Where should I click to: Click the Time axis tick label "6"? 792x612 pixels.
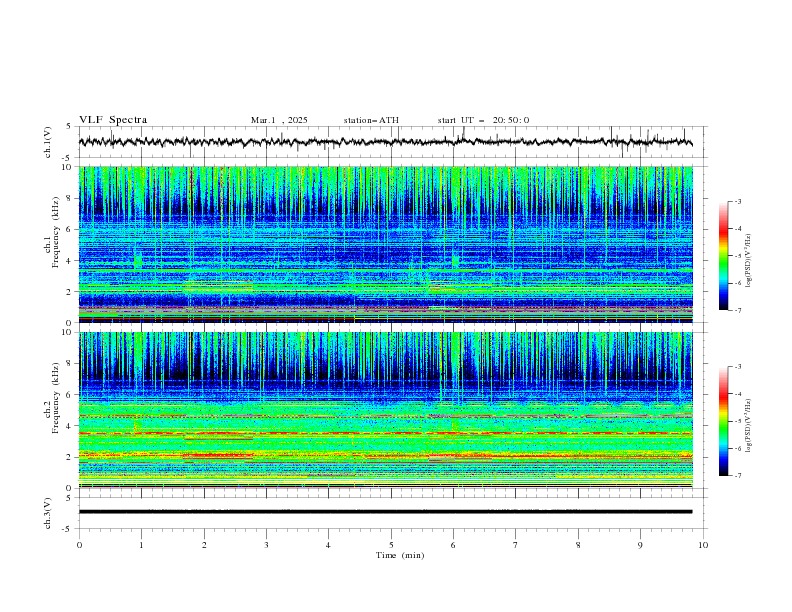tap(453, 545)
